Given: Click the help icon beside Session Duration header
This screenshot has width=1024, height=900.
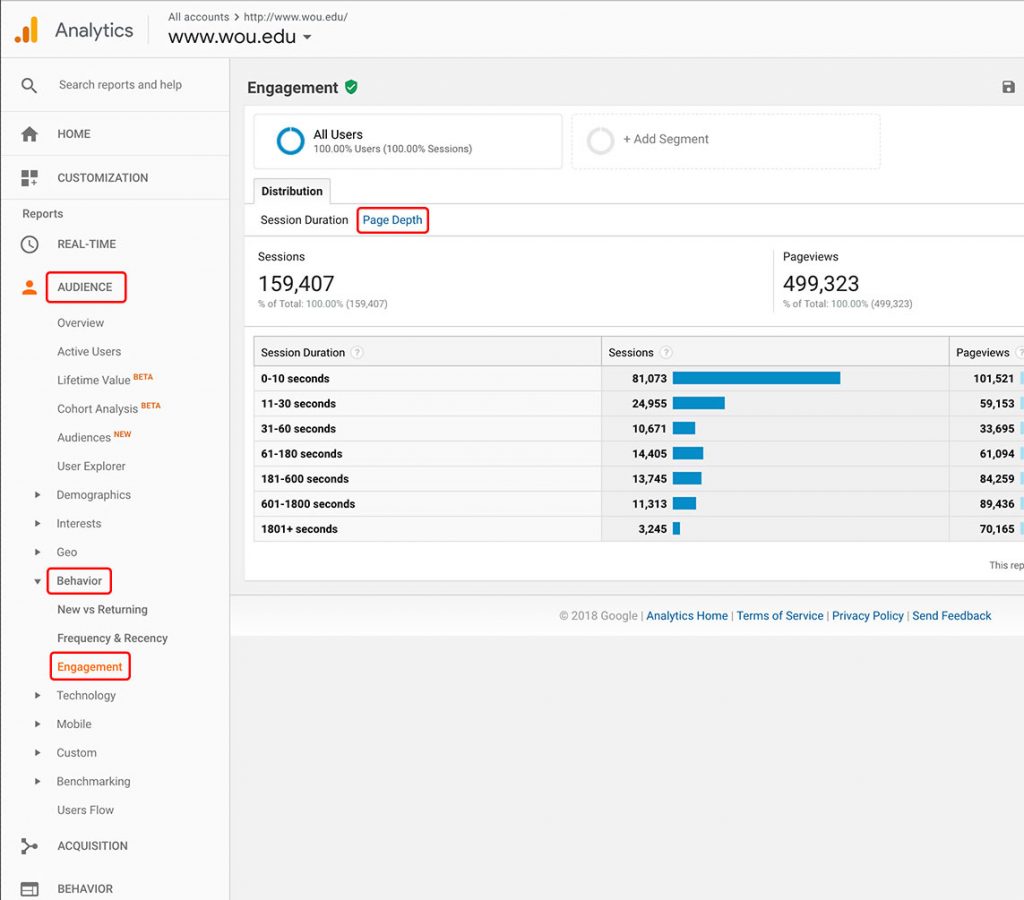Looking at the screenshot, I should 357,353.
